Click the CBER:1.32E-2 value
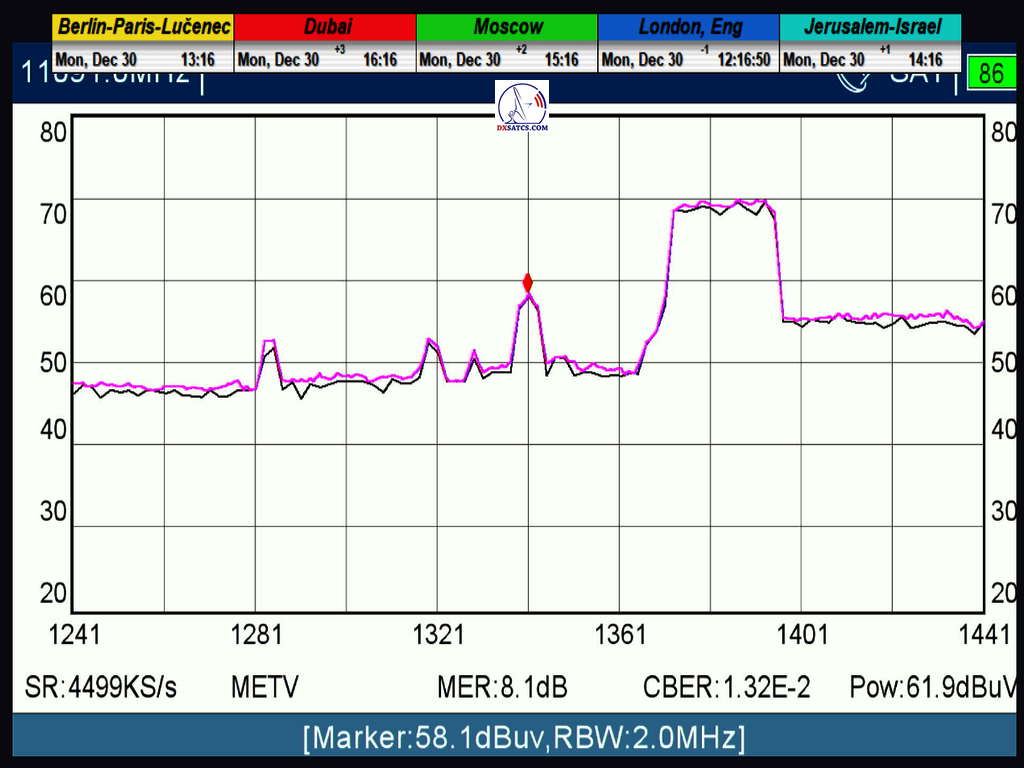The image size is (1024, 768). tap(727, 687)
